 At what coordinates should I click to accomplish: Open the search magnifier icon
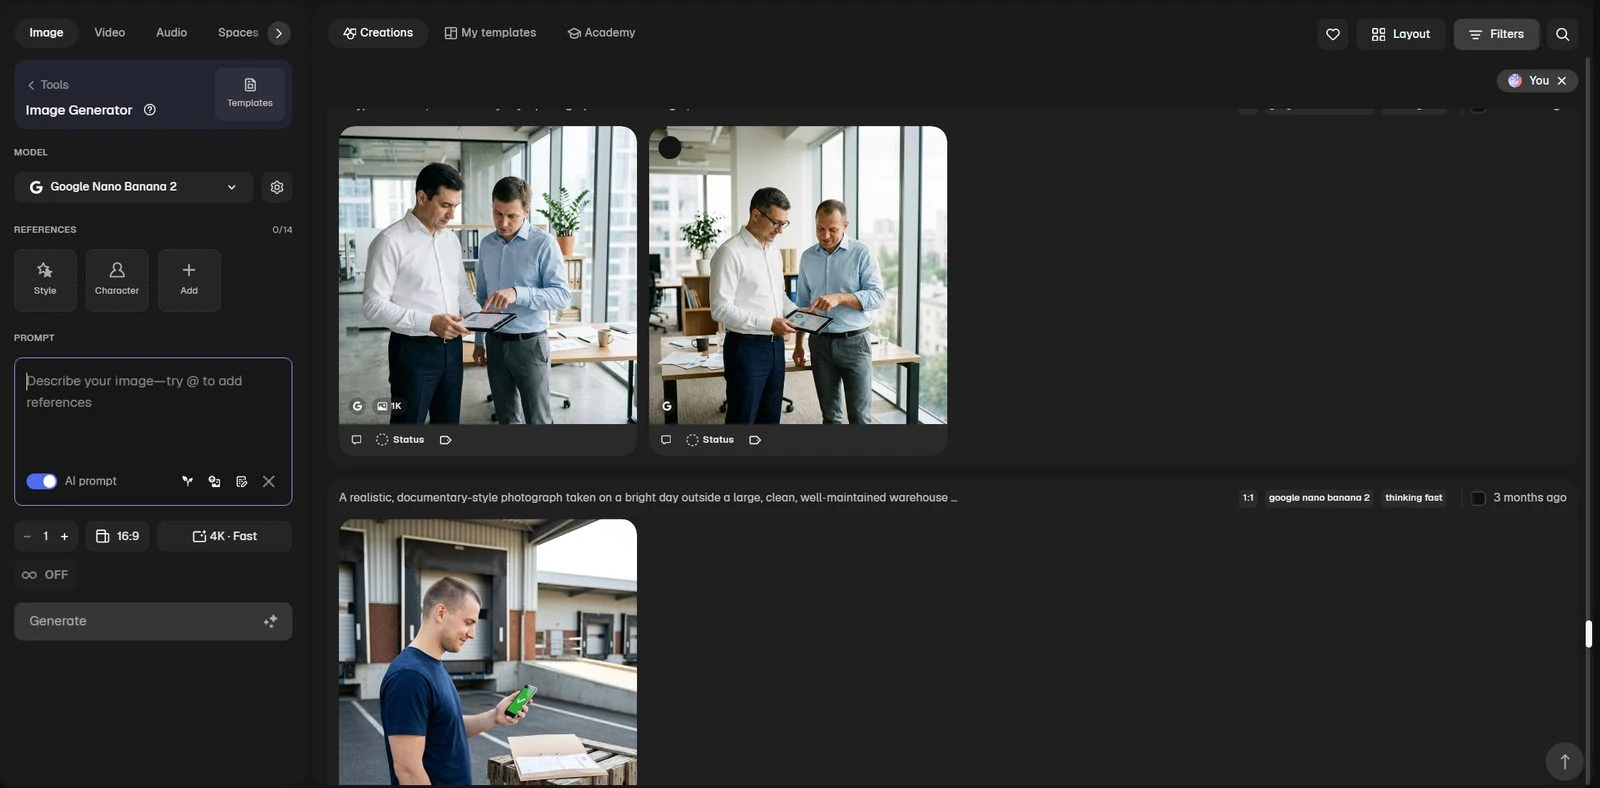coord(1562,34)
